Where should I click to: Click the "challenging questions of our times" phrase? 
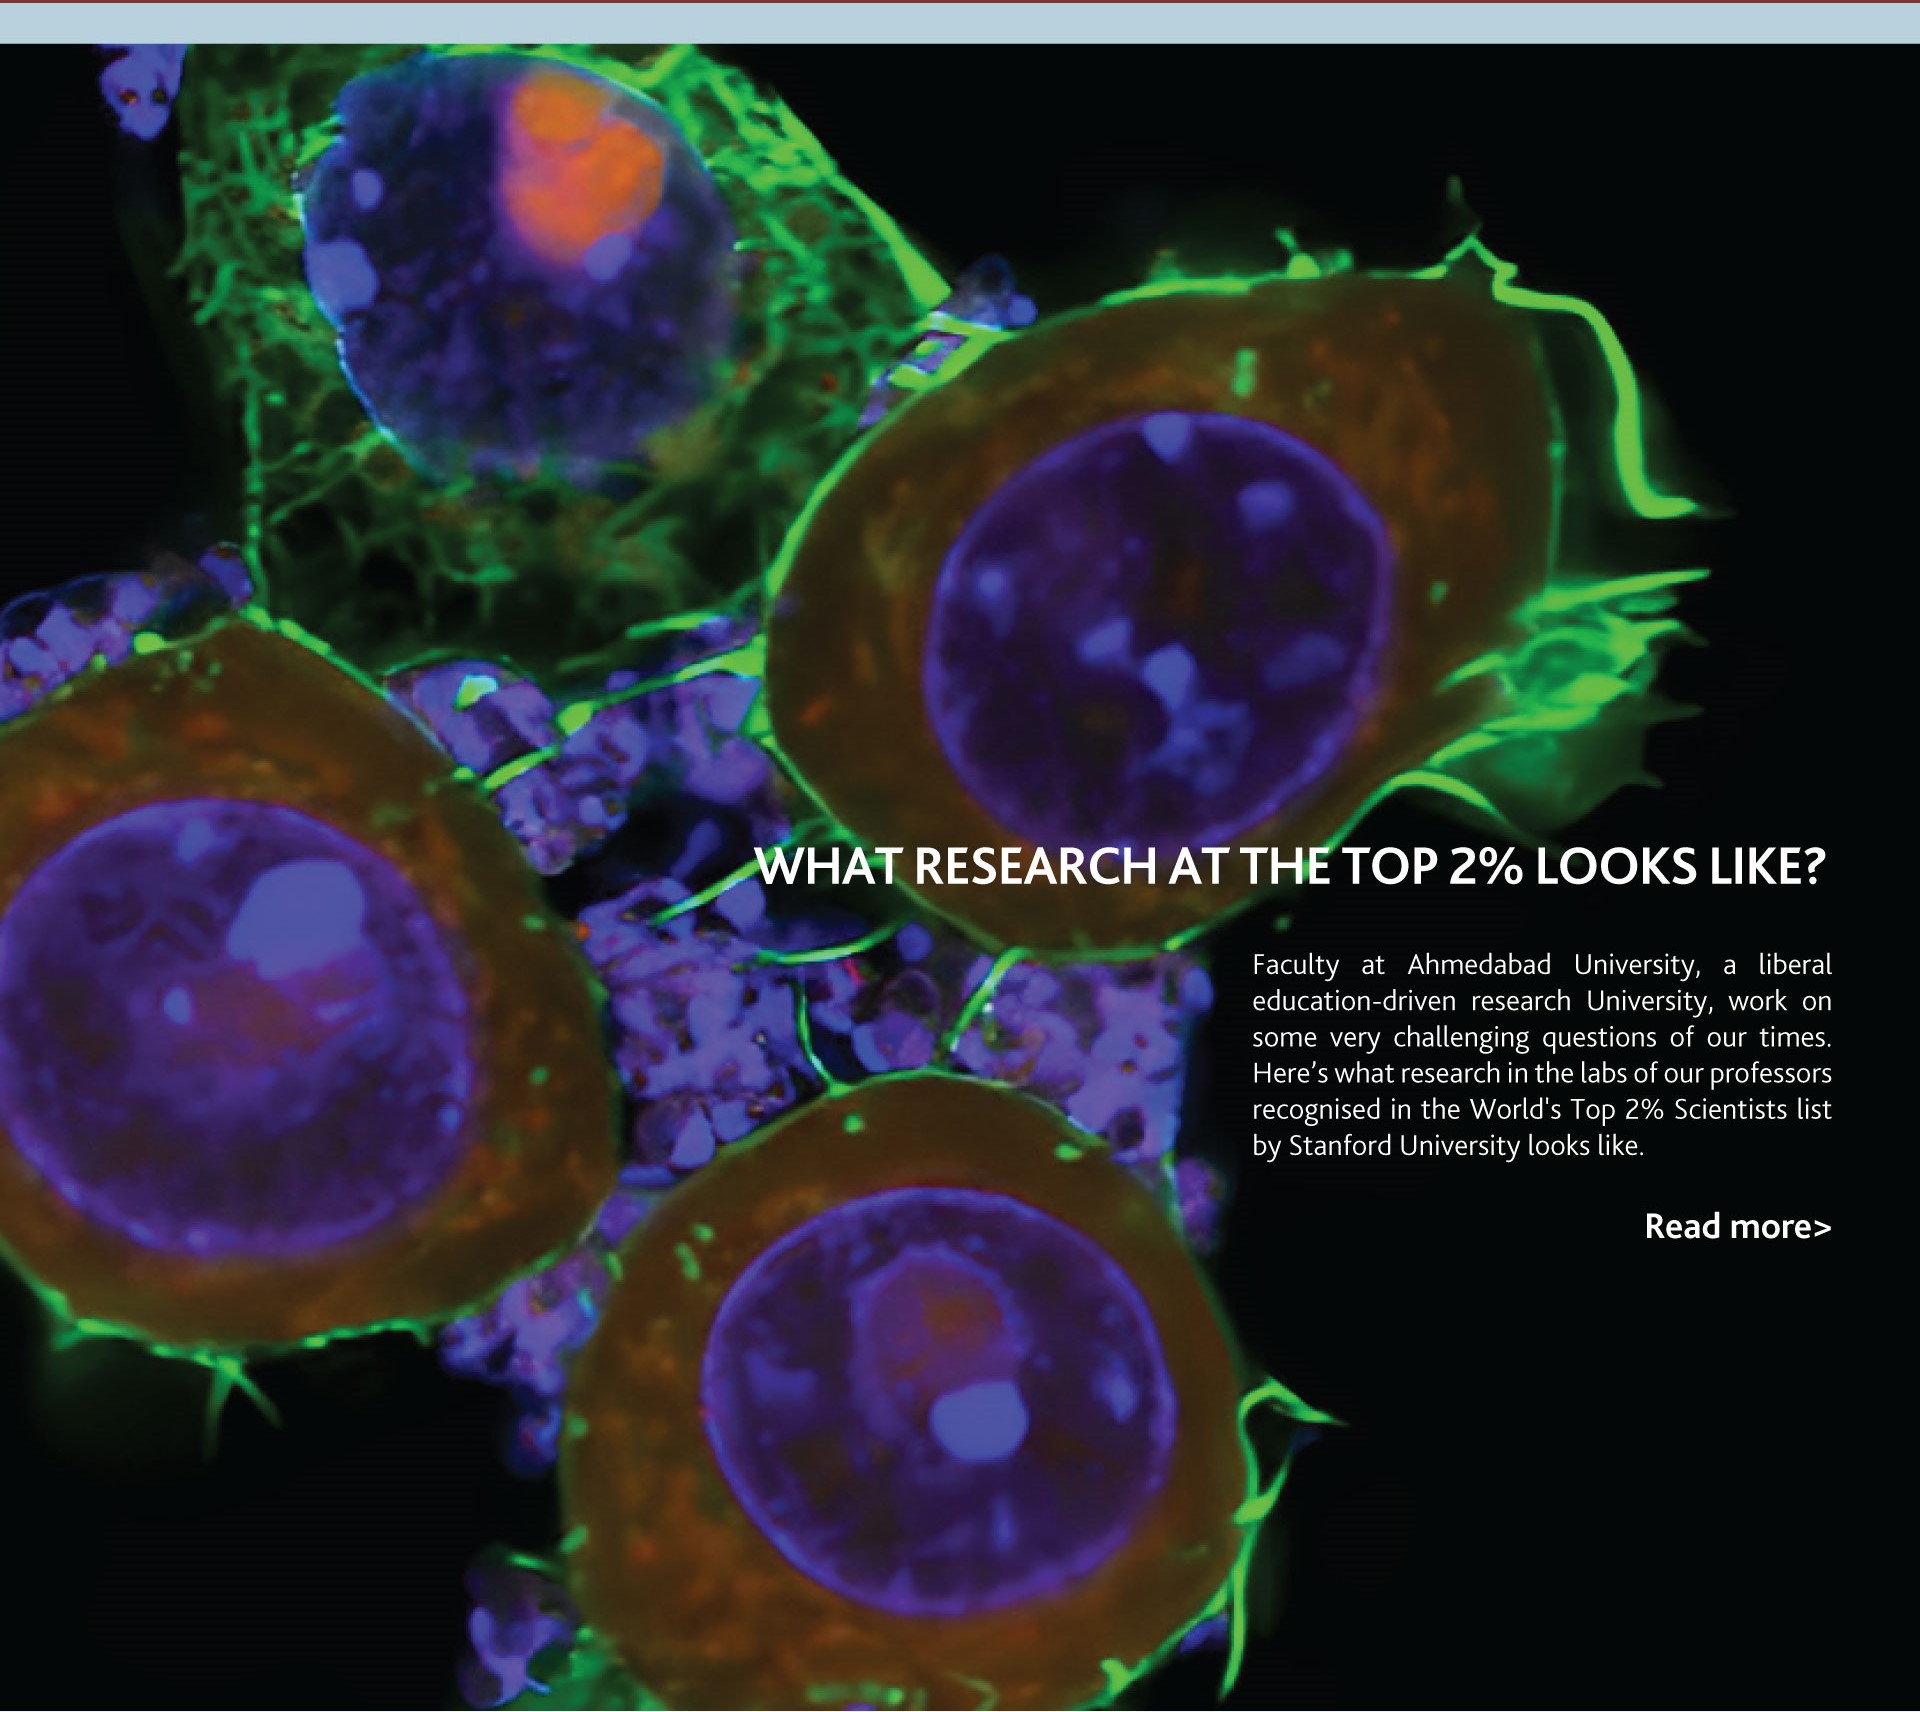pyautogui.click(x=1610, y=1038)
